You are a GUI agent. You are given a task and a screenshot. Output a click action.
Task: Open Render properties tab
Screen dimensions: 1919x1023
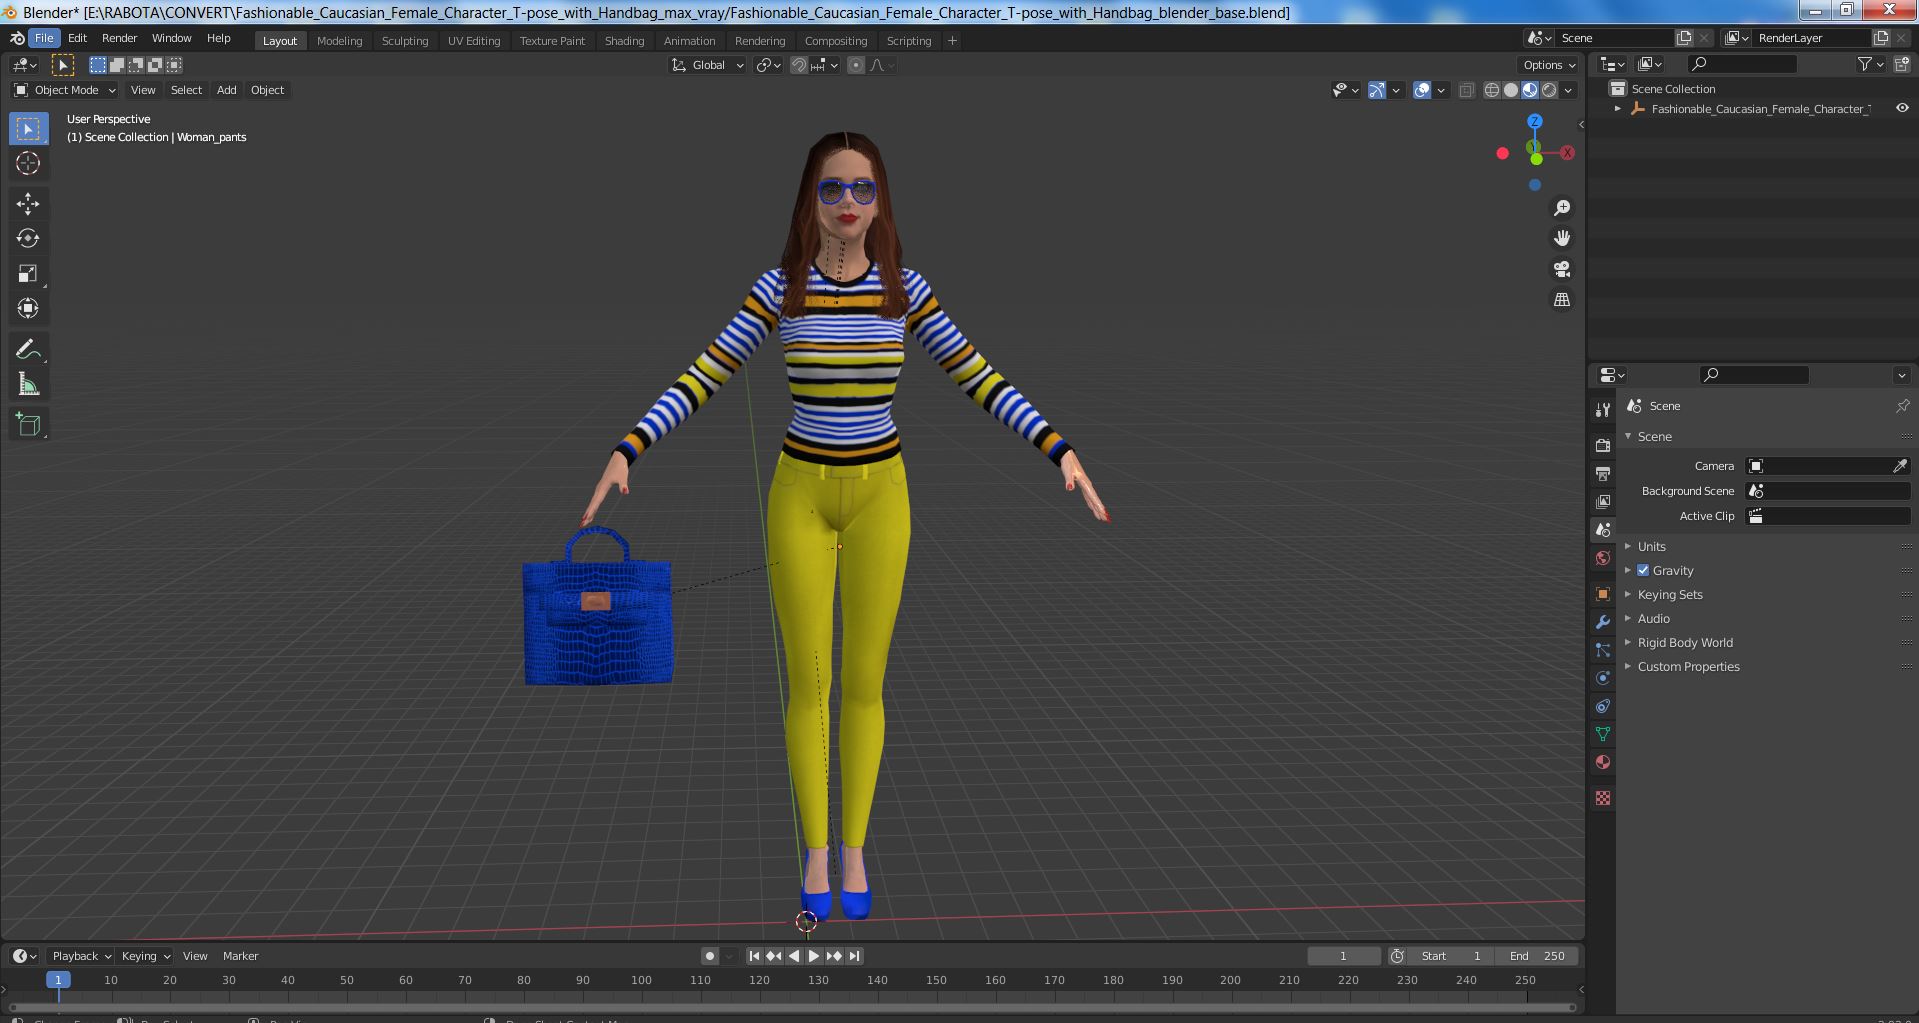(x=1603, y=445)
